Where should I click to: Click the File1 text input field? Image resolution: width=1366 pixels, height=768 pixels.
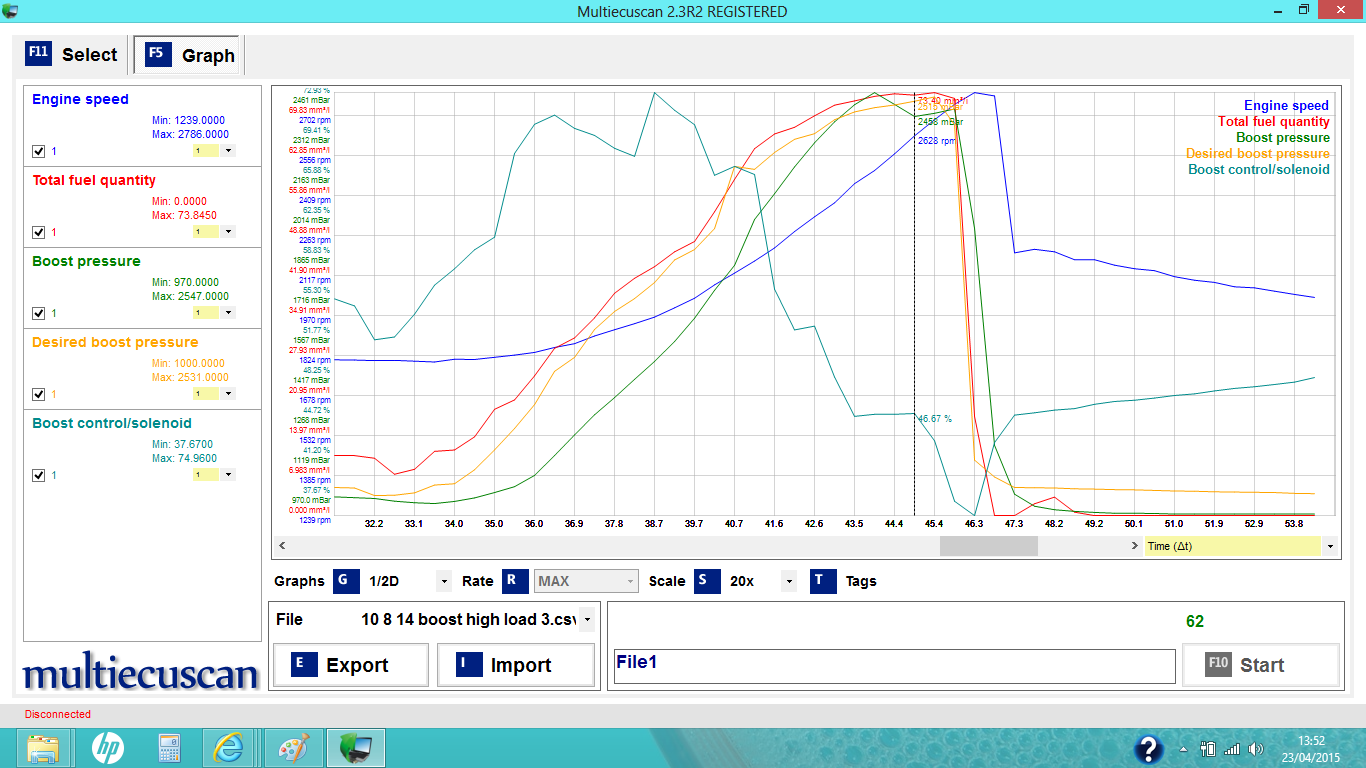tap(894, 666)
